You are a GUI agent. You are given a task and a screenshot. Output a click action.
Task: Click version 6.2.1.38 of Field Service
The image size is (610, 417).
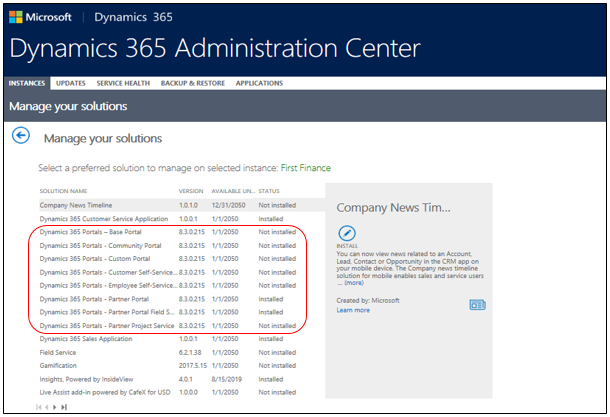190,352
